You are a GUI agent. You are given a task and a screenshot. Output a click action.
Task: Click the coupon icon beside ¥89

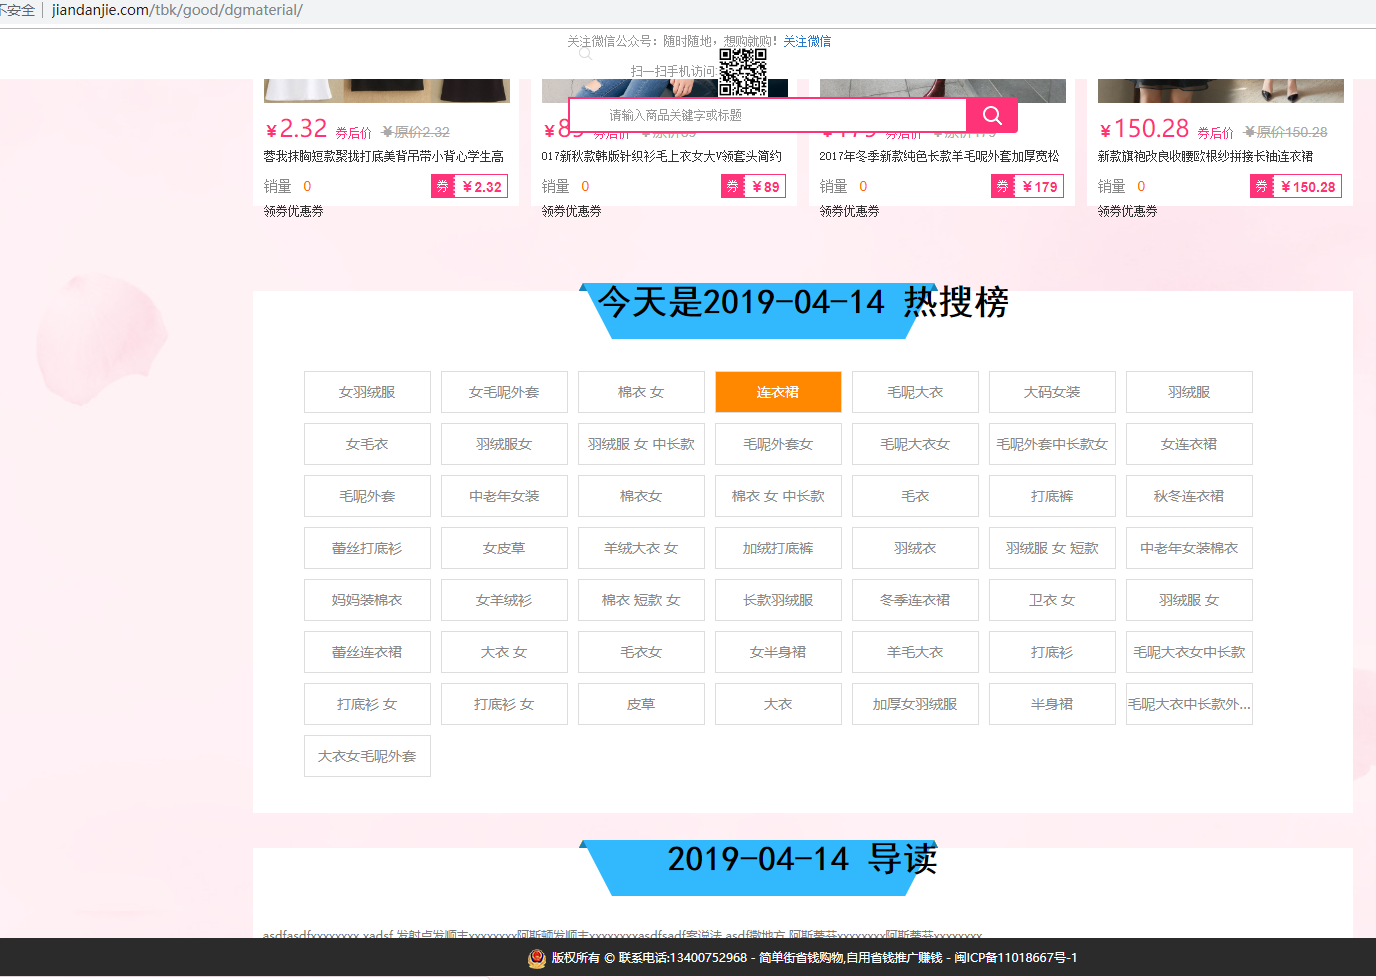733,186
